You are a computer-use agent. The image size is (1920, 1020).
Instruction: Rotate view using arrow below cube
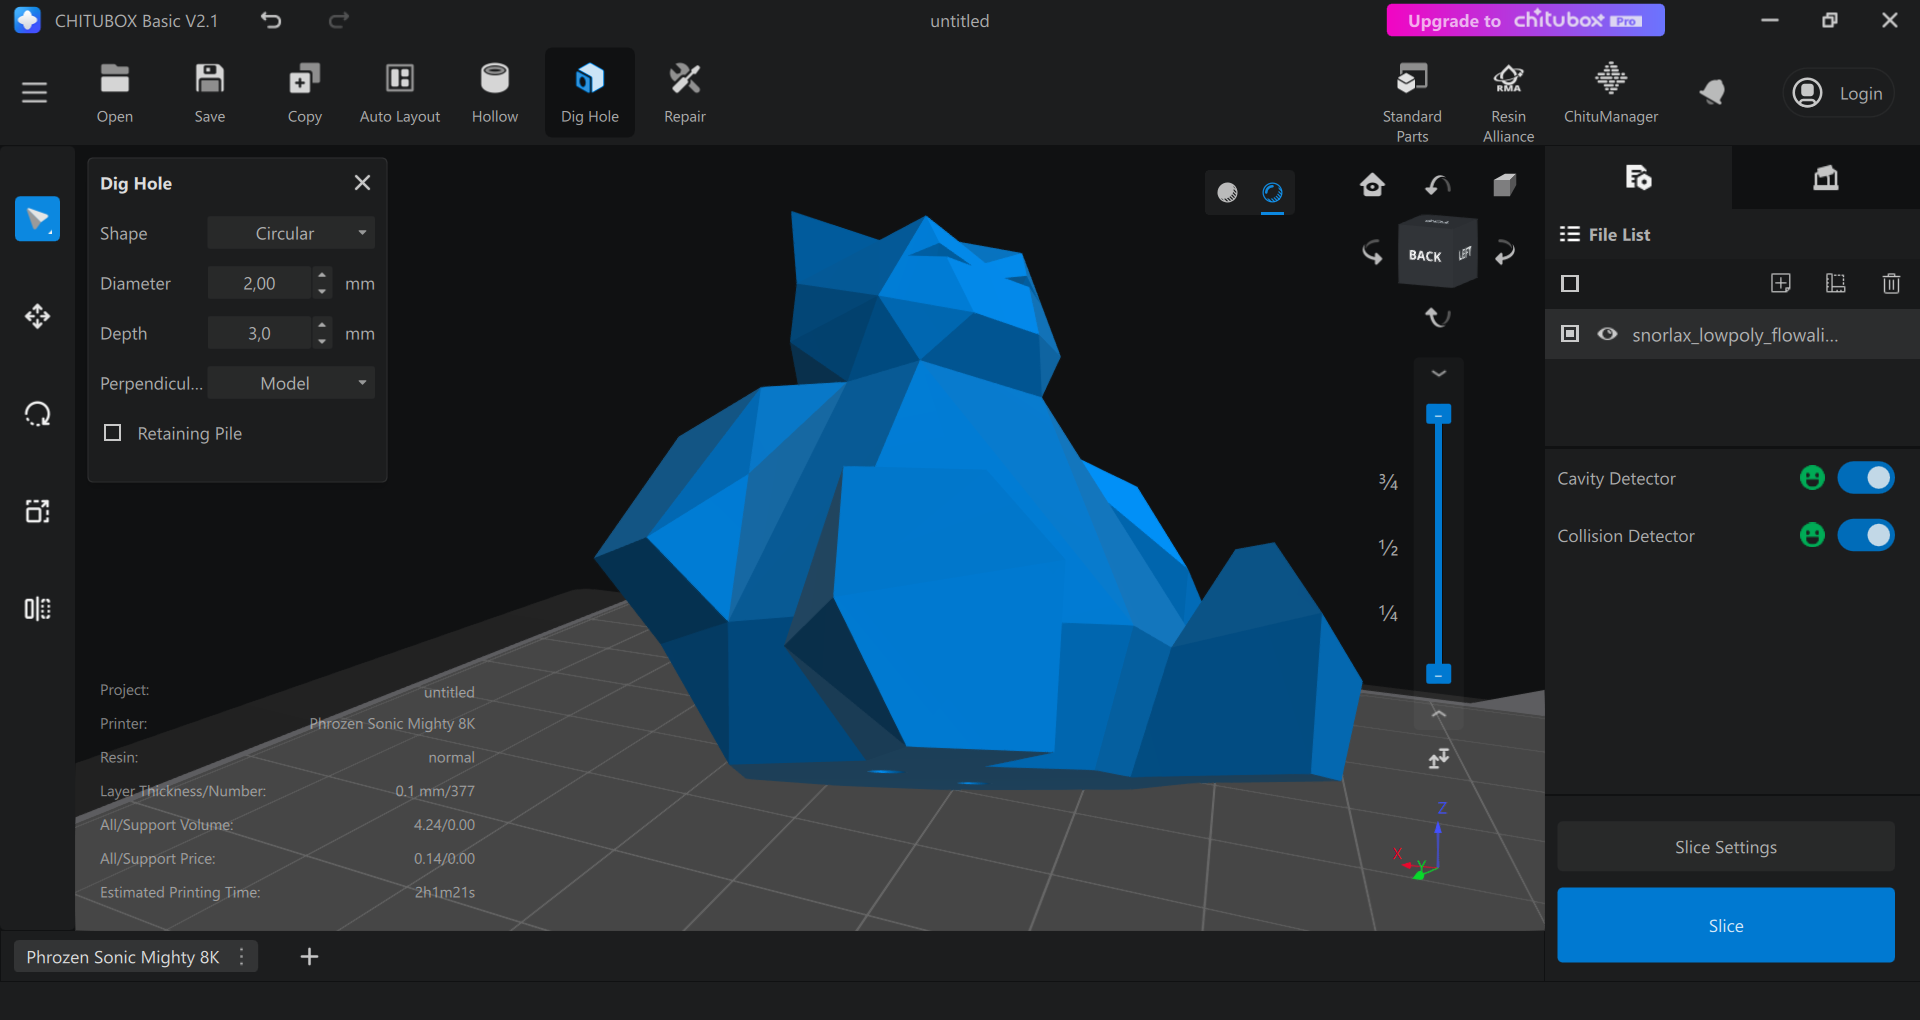(x=1438, y=317)
